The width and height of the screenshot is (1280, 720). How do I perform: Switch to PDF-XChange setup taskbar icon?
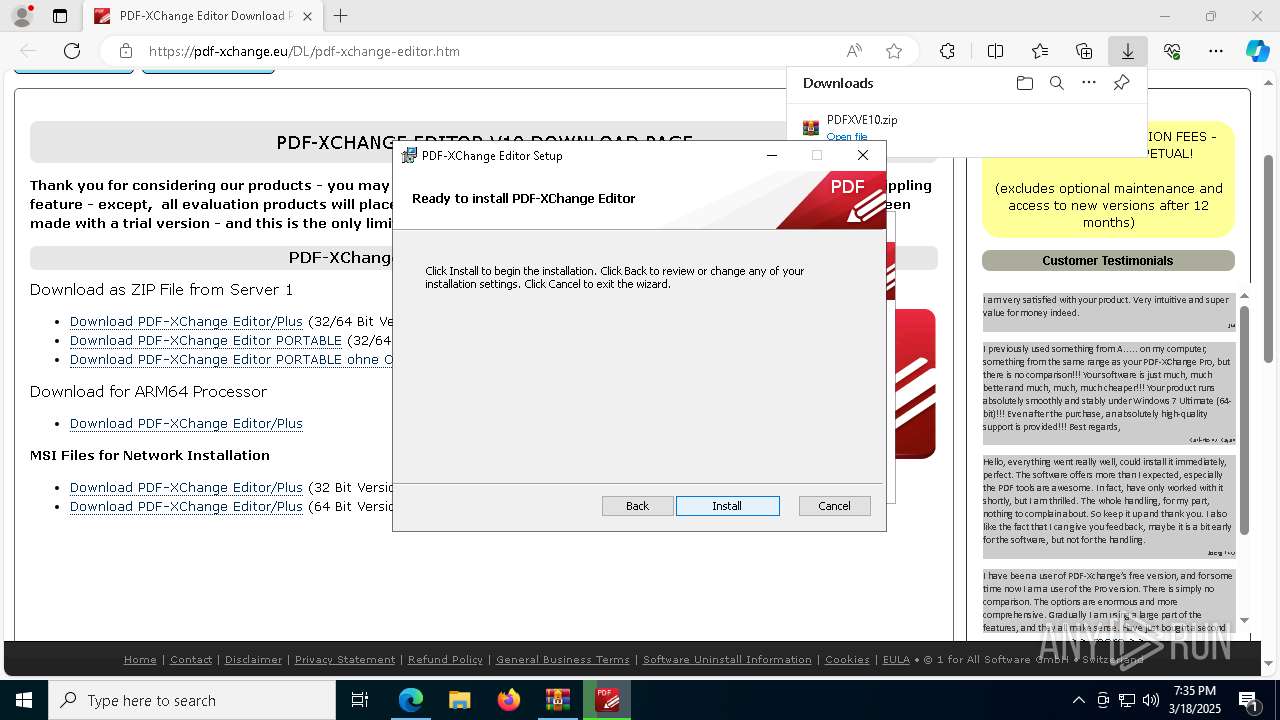[x=607, y=700]
